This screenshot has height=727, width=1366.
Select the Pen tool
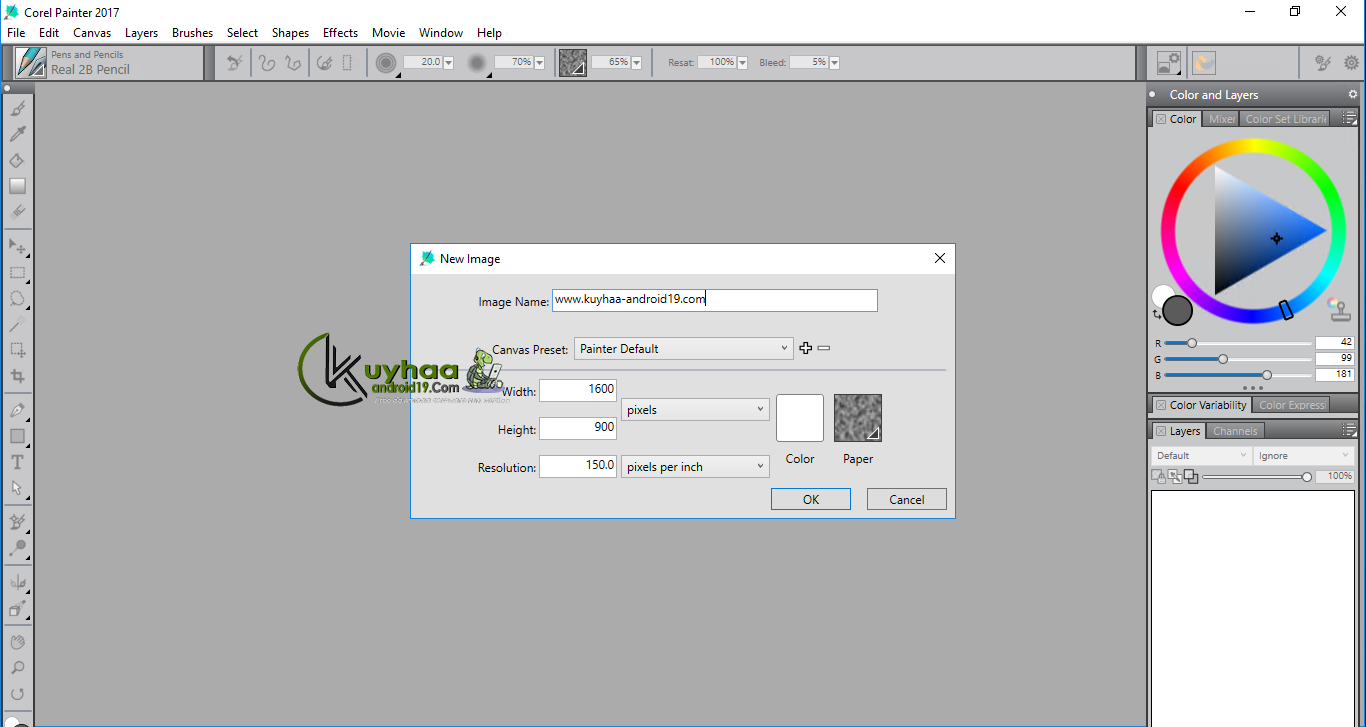point(17,410)
